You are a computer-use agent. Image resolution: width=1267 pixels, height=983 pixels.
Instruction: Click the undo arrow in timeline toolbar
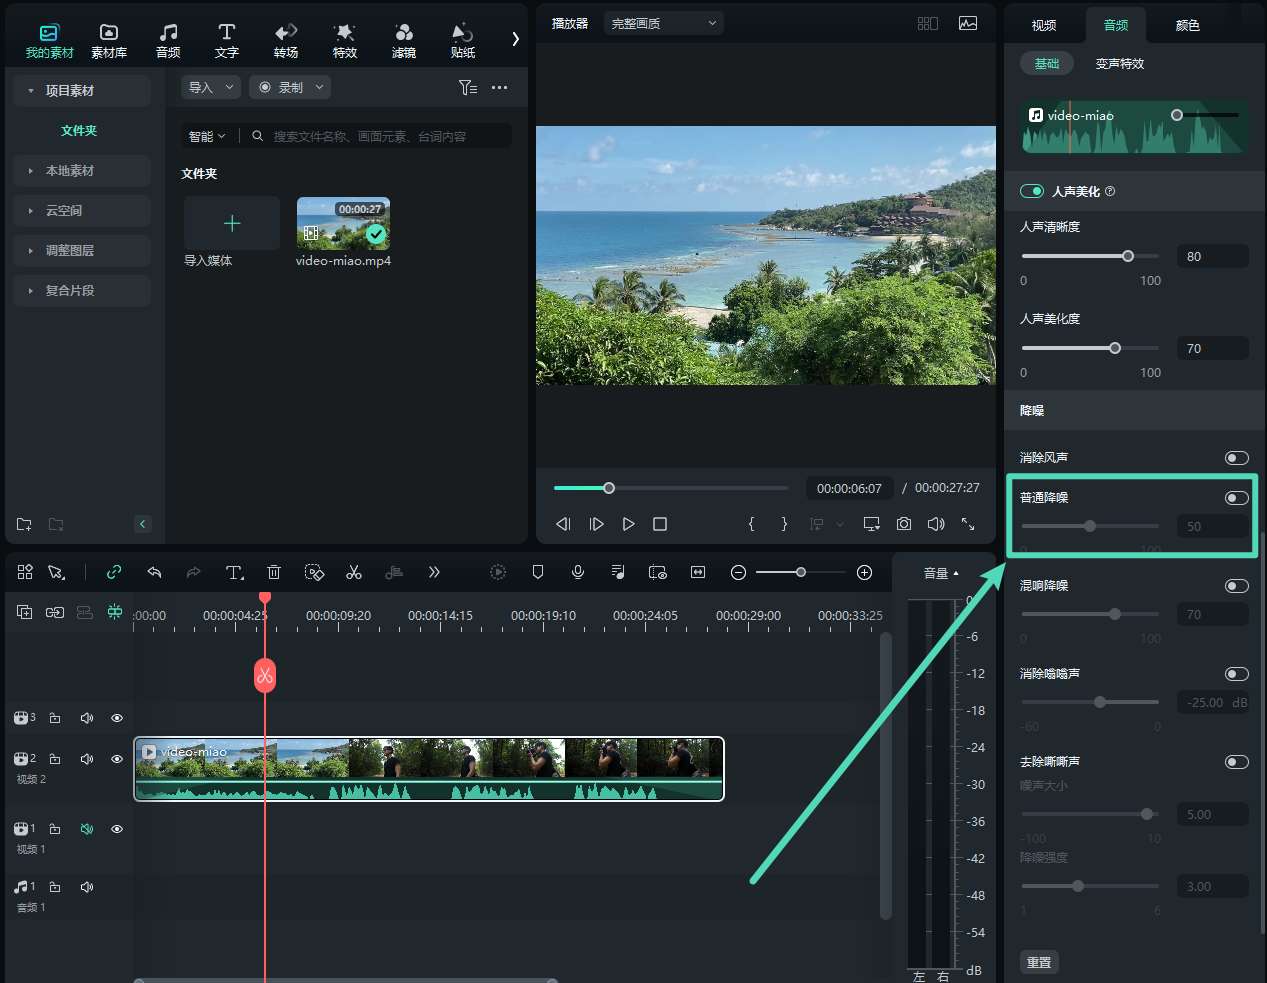(x=154, y=572)
